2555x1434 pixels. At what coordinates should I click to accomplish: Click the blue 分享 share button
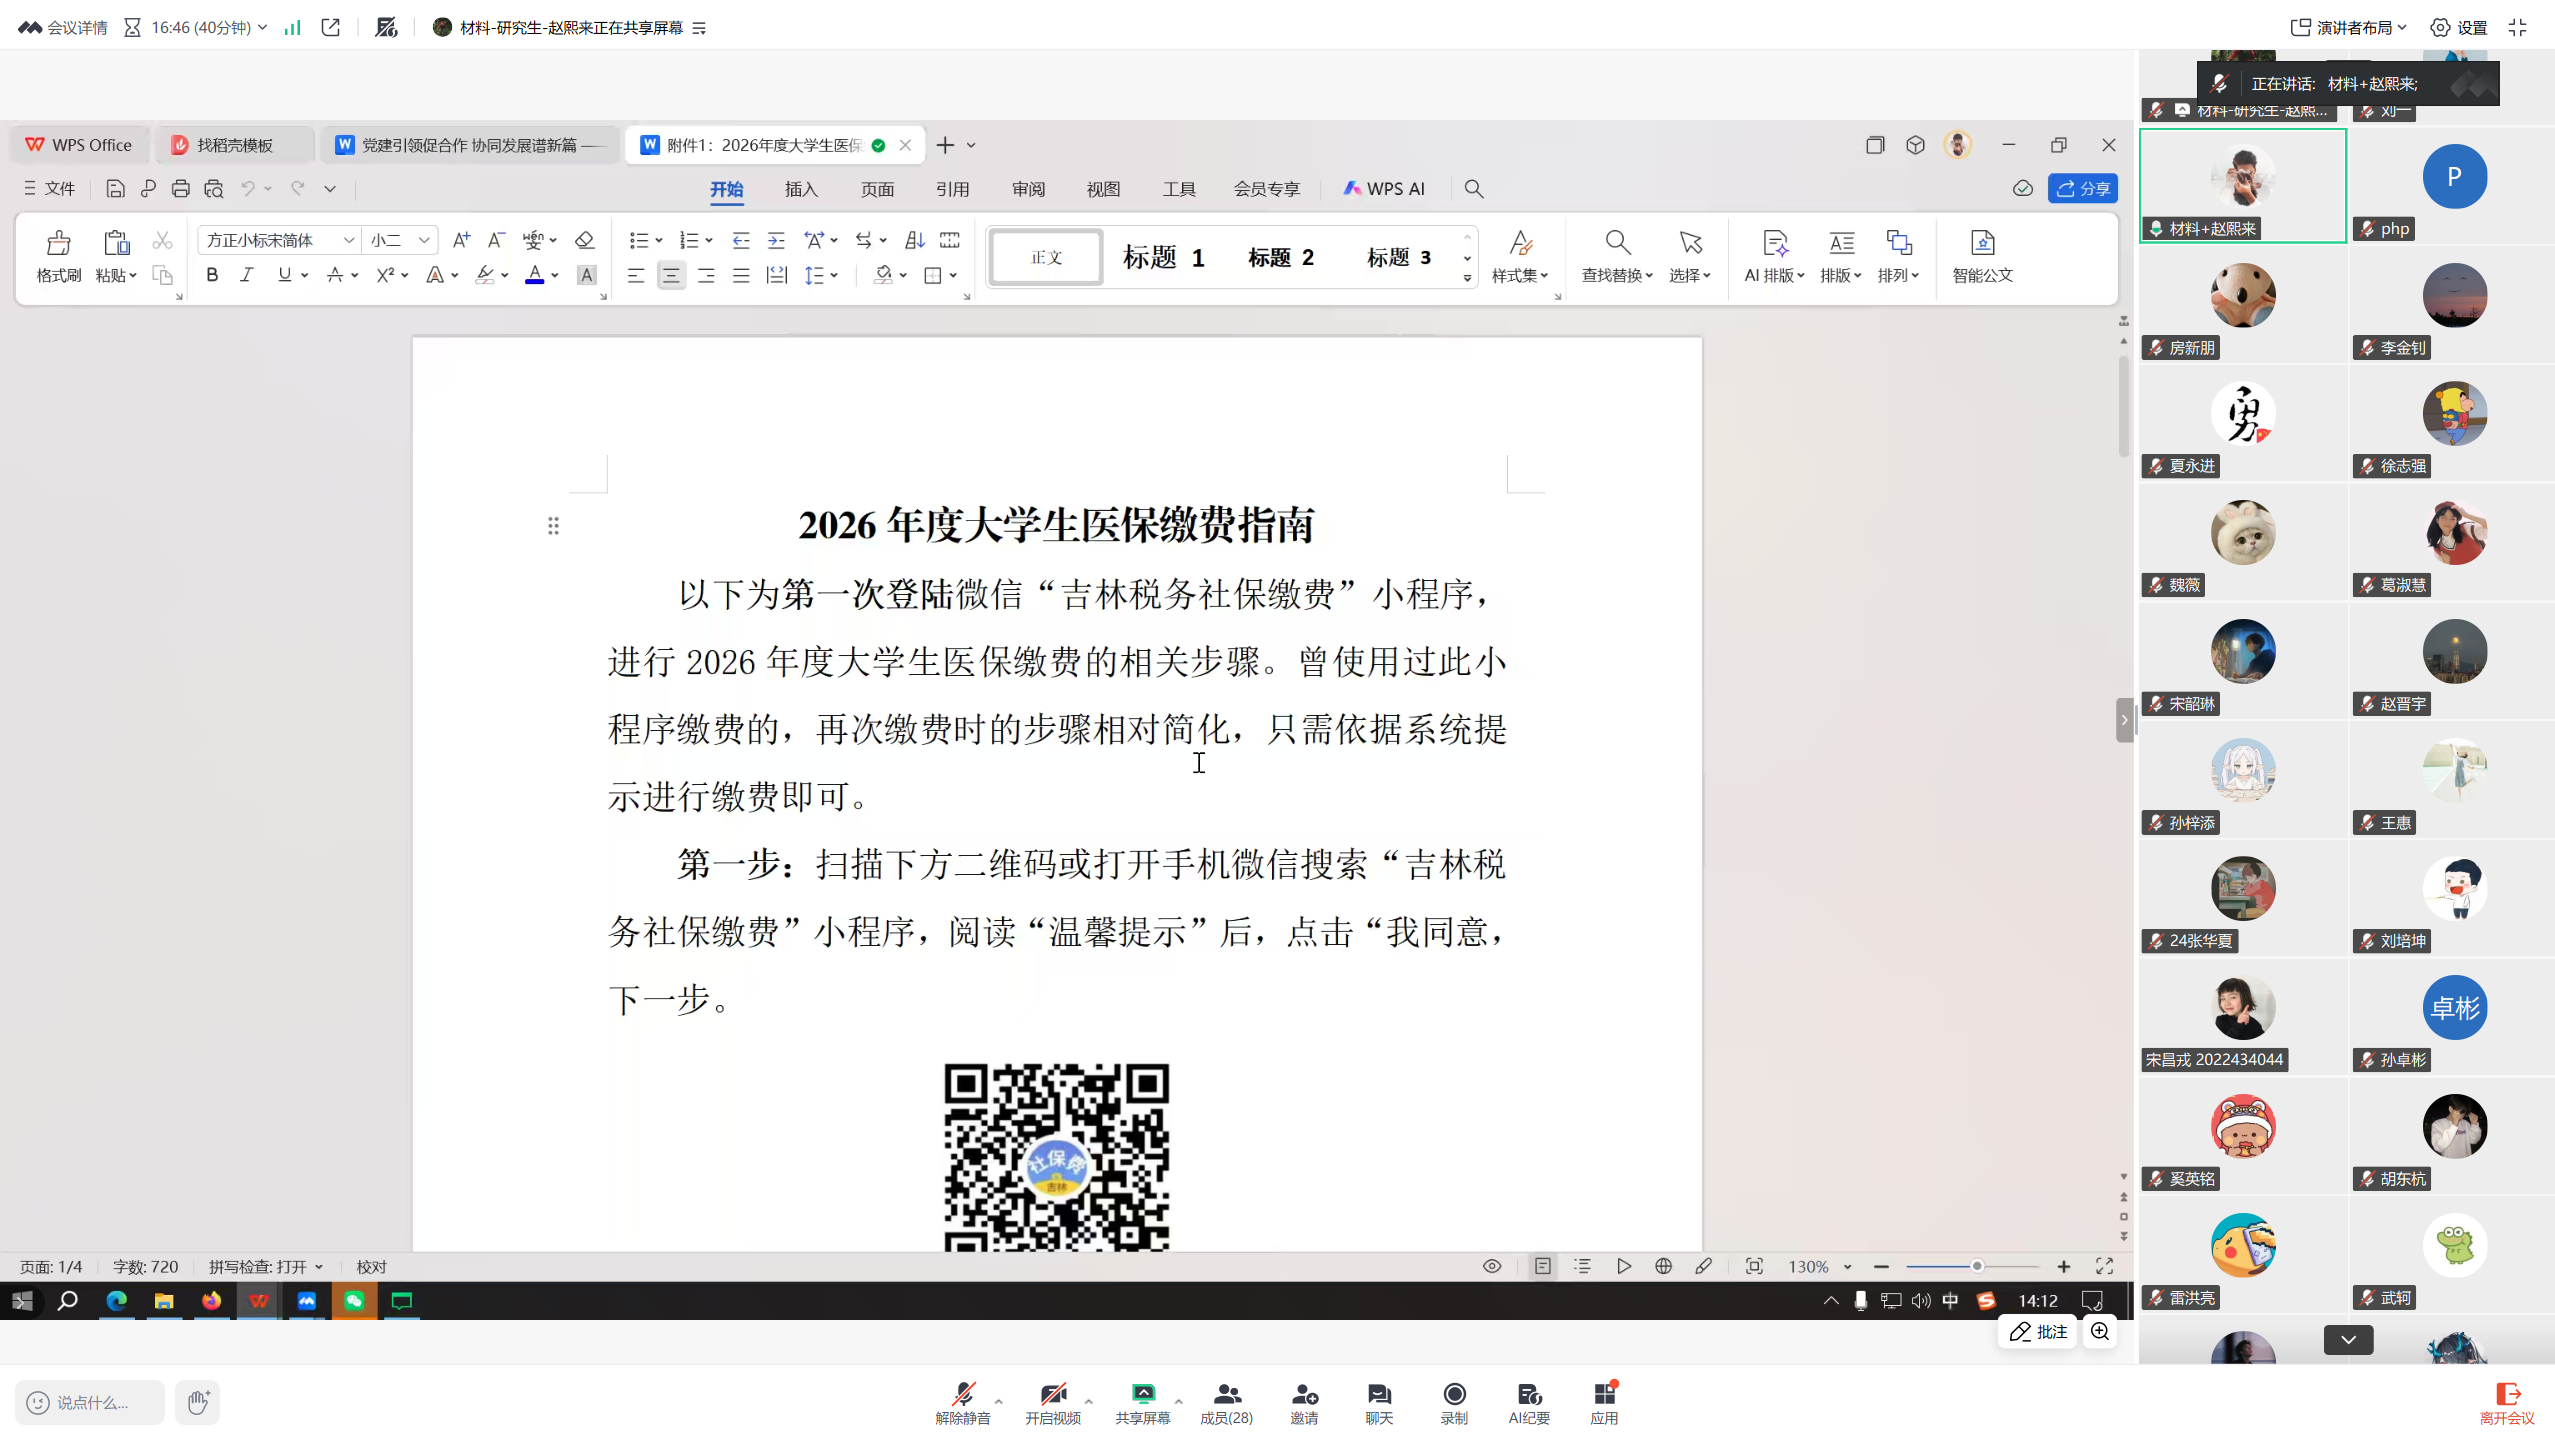click(2083, 188)
